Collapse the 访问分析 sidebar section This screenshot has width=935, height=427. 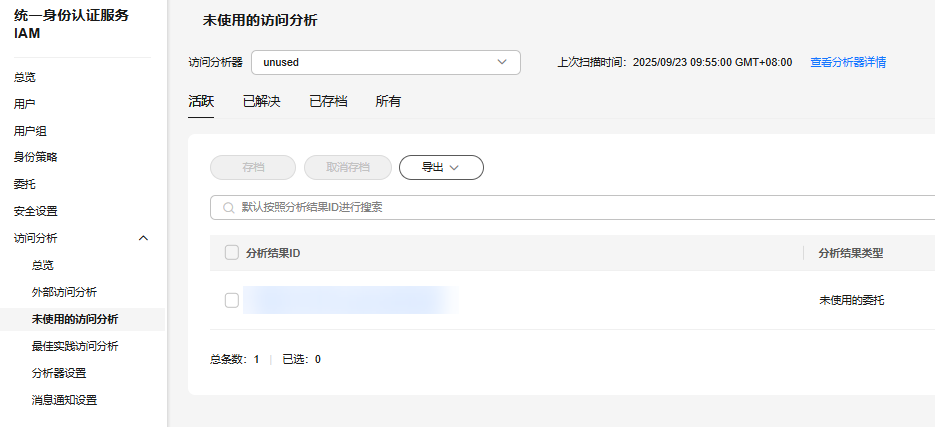tap(143, 238)
